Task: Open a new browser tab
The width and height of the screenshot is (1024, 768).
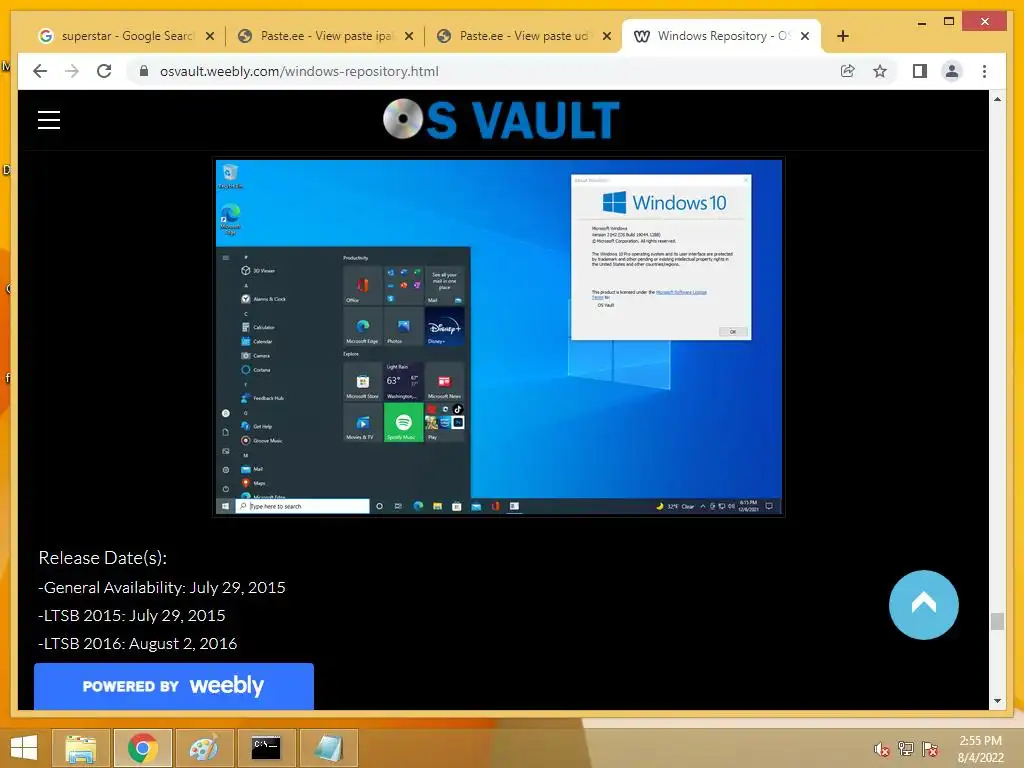Action: click(x=842, y=36)
